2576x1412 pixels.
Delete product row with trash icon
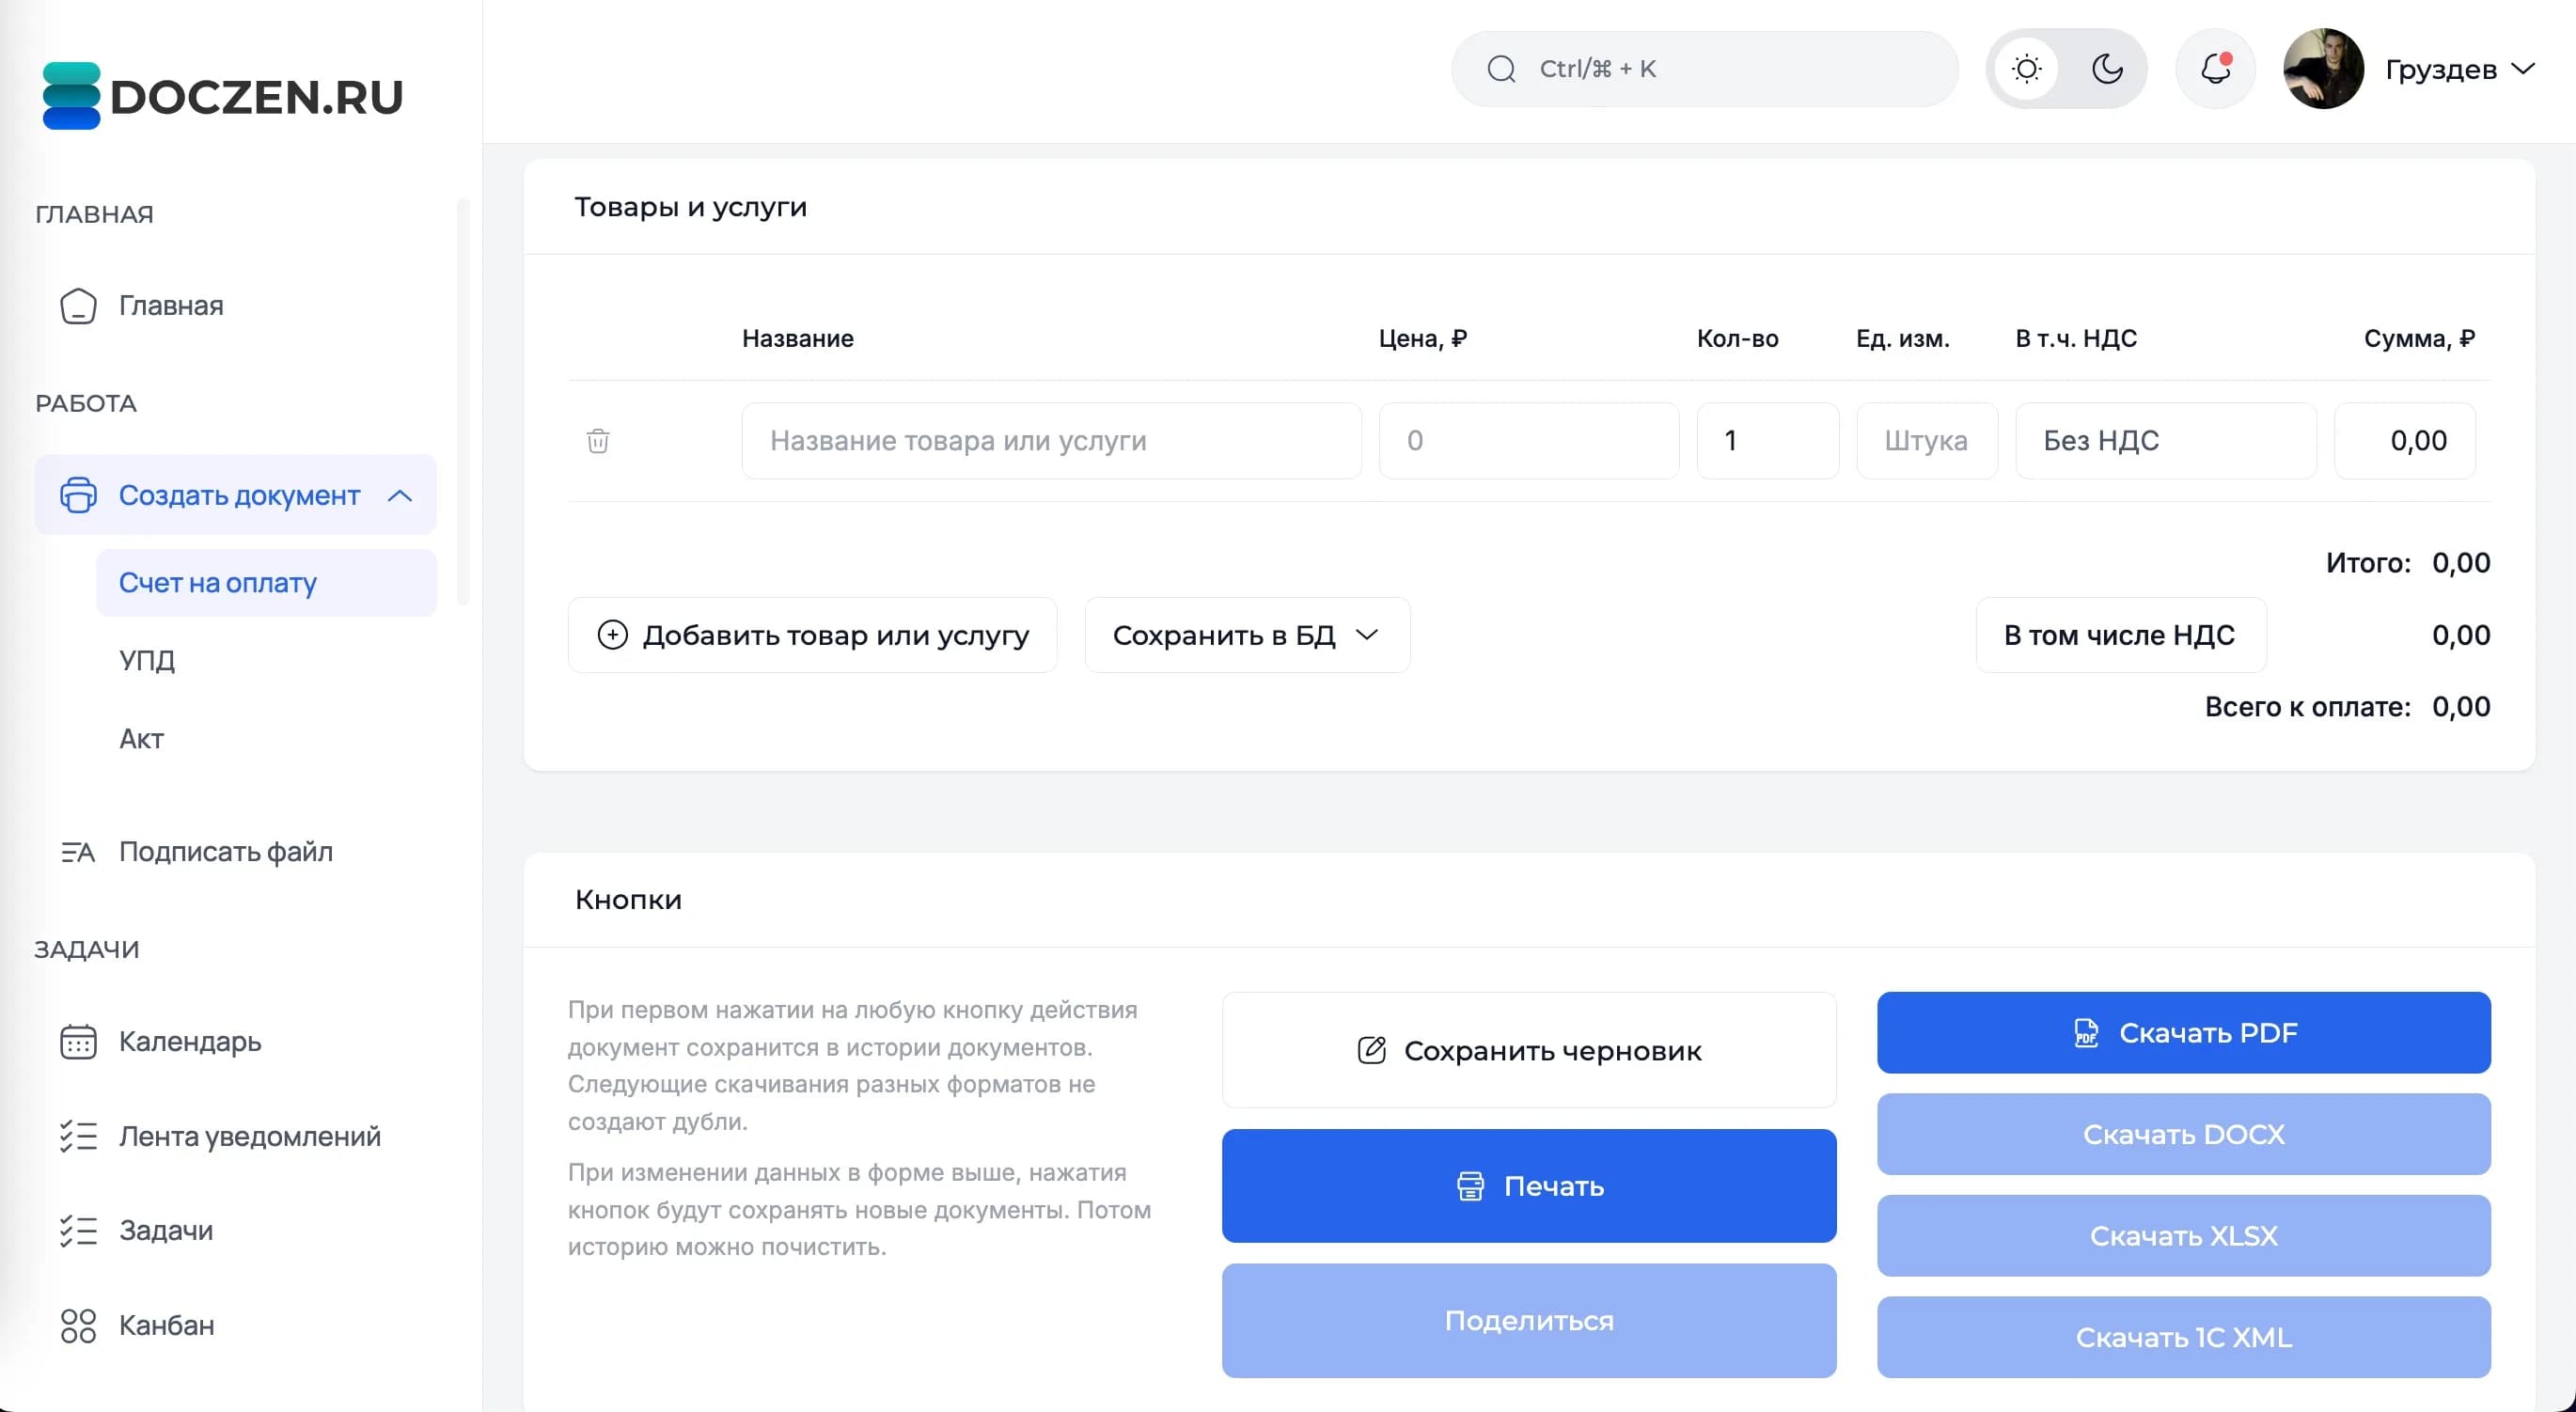pos(598,440)
